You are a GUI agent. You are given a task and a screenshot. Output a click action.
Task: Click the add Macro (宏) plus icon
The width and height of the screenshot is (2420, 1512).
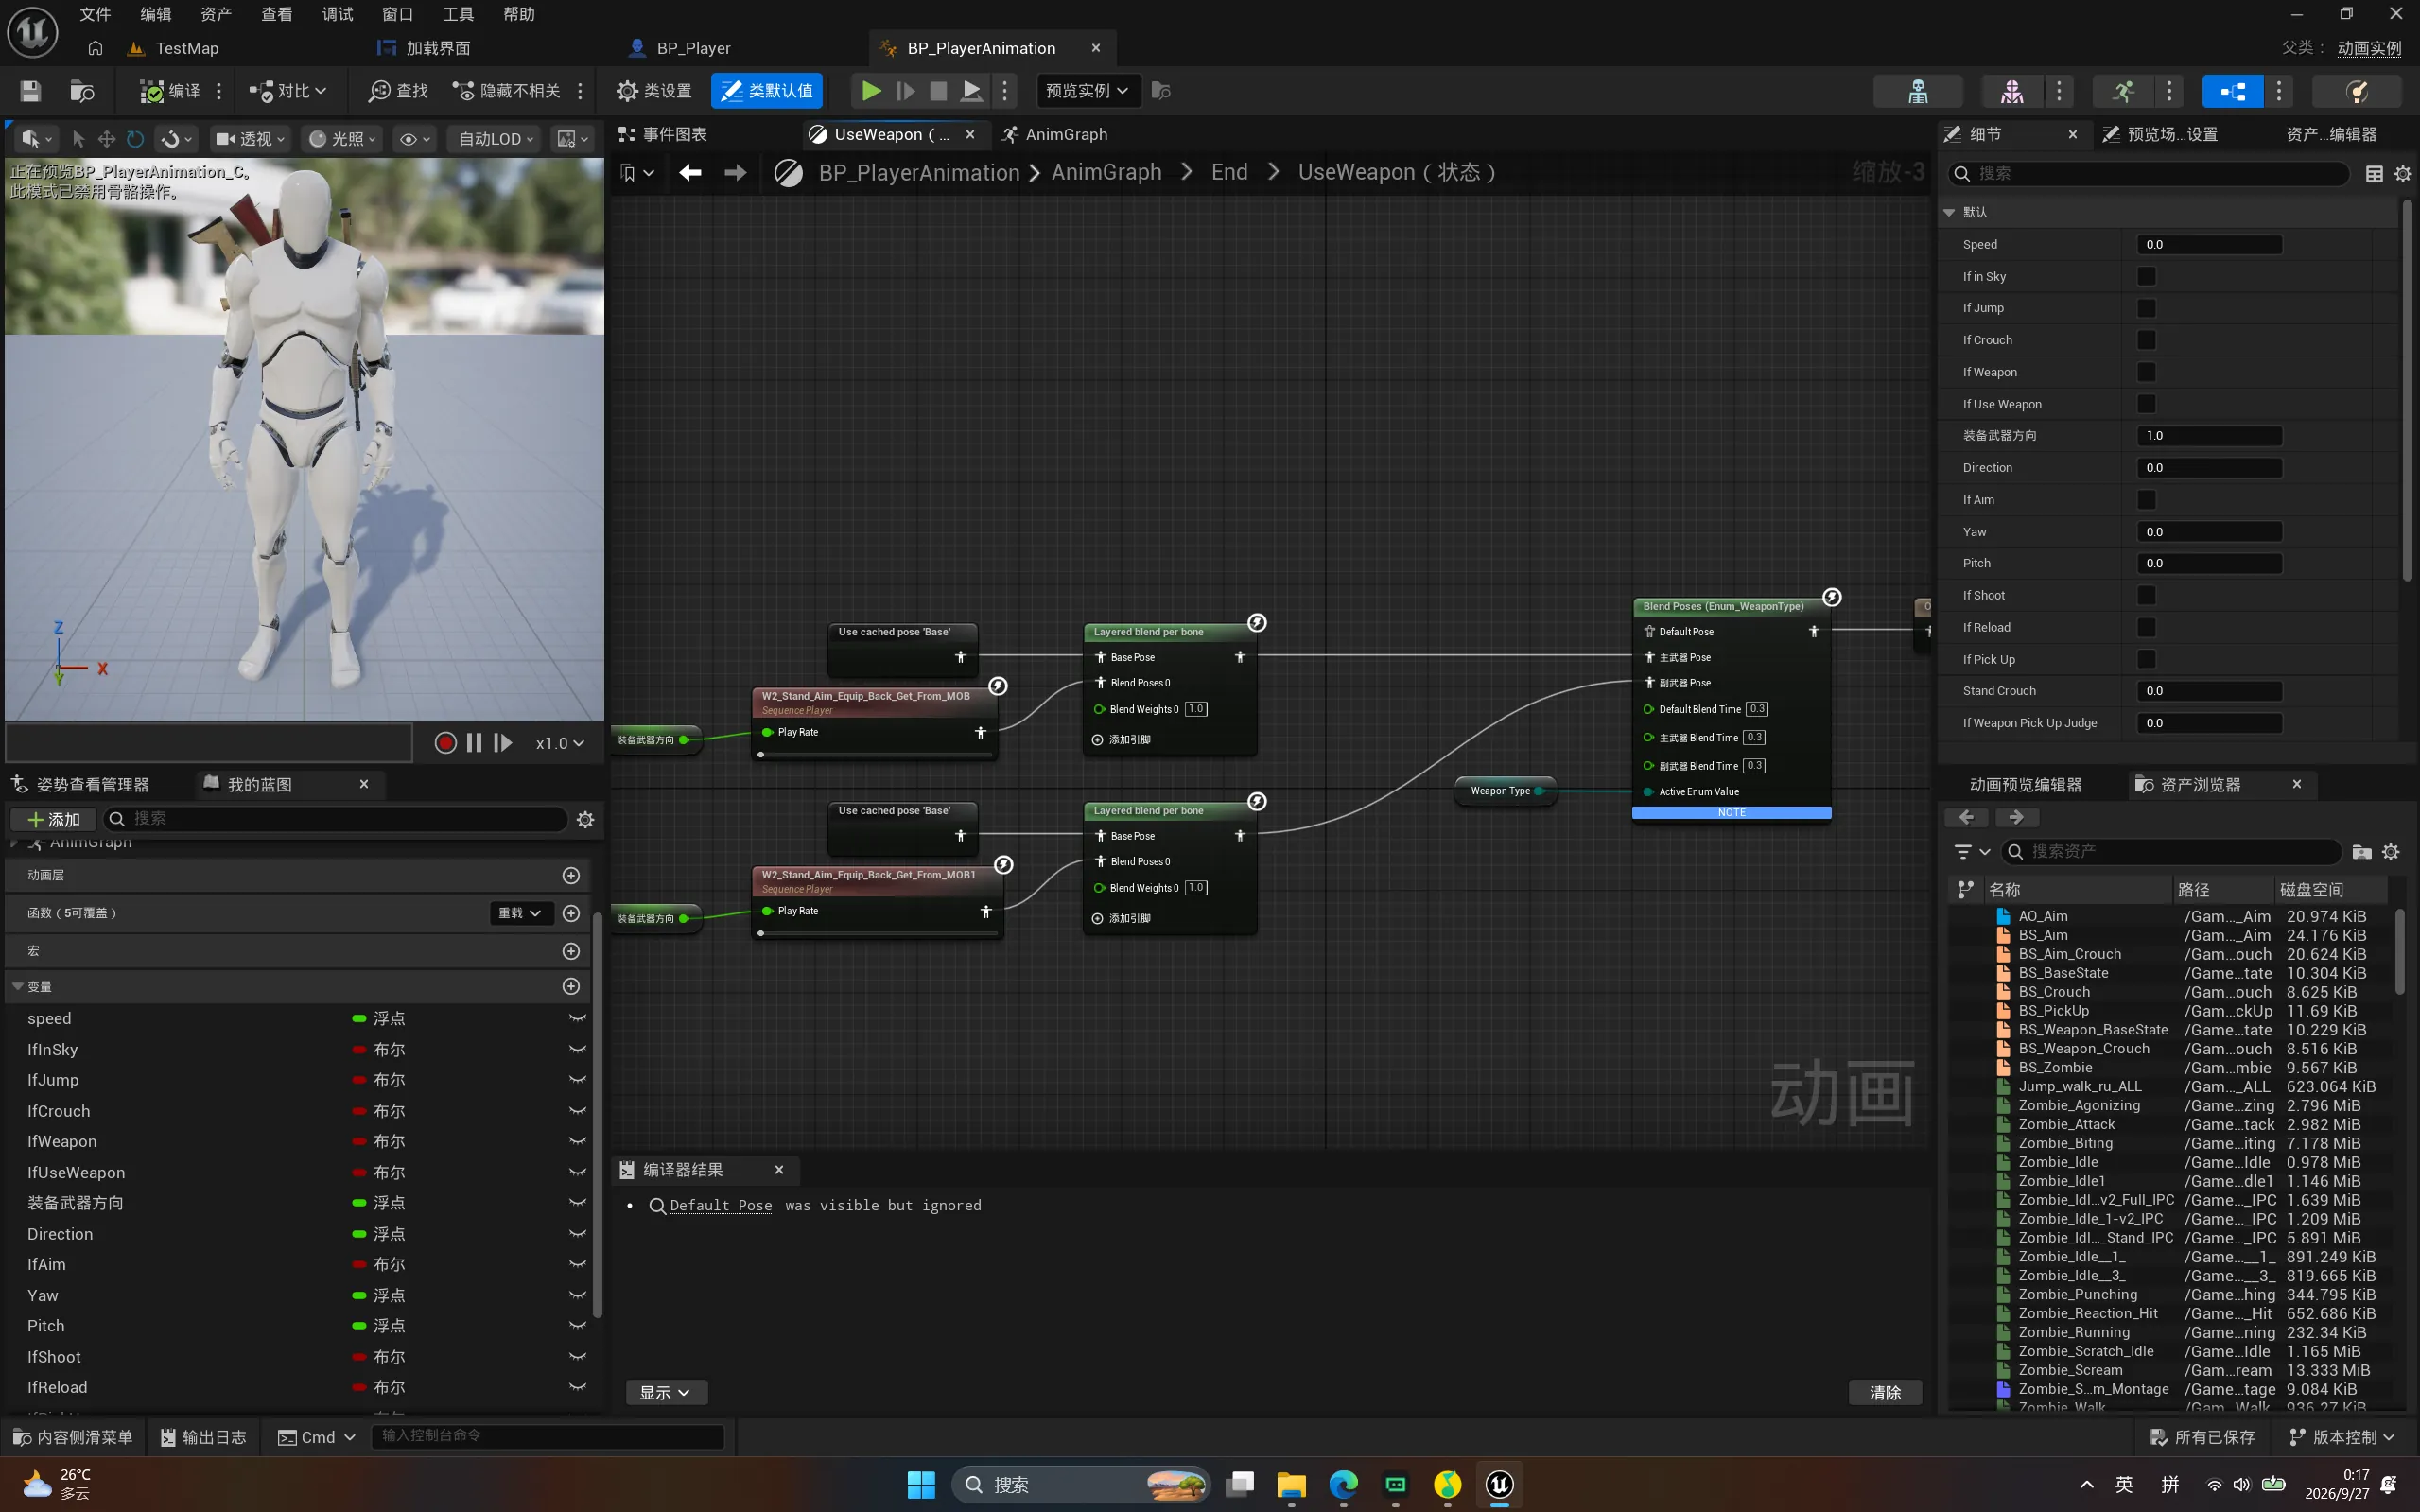pyautogui.click(x=571, y=951)
